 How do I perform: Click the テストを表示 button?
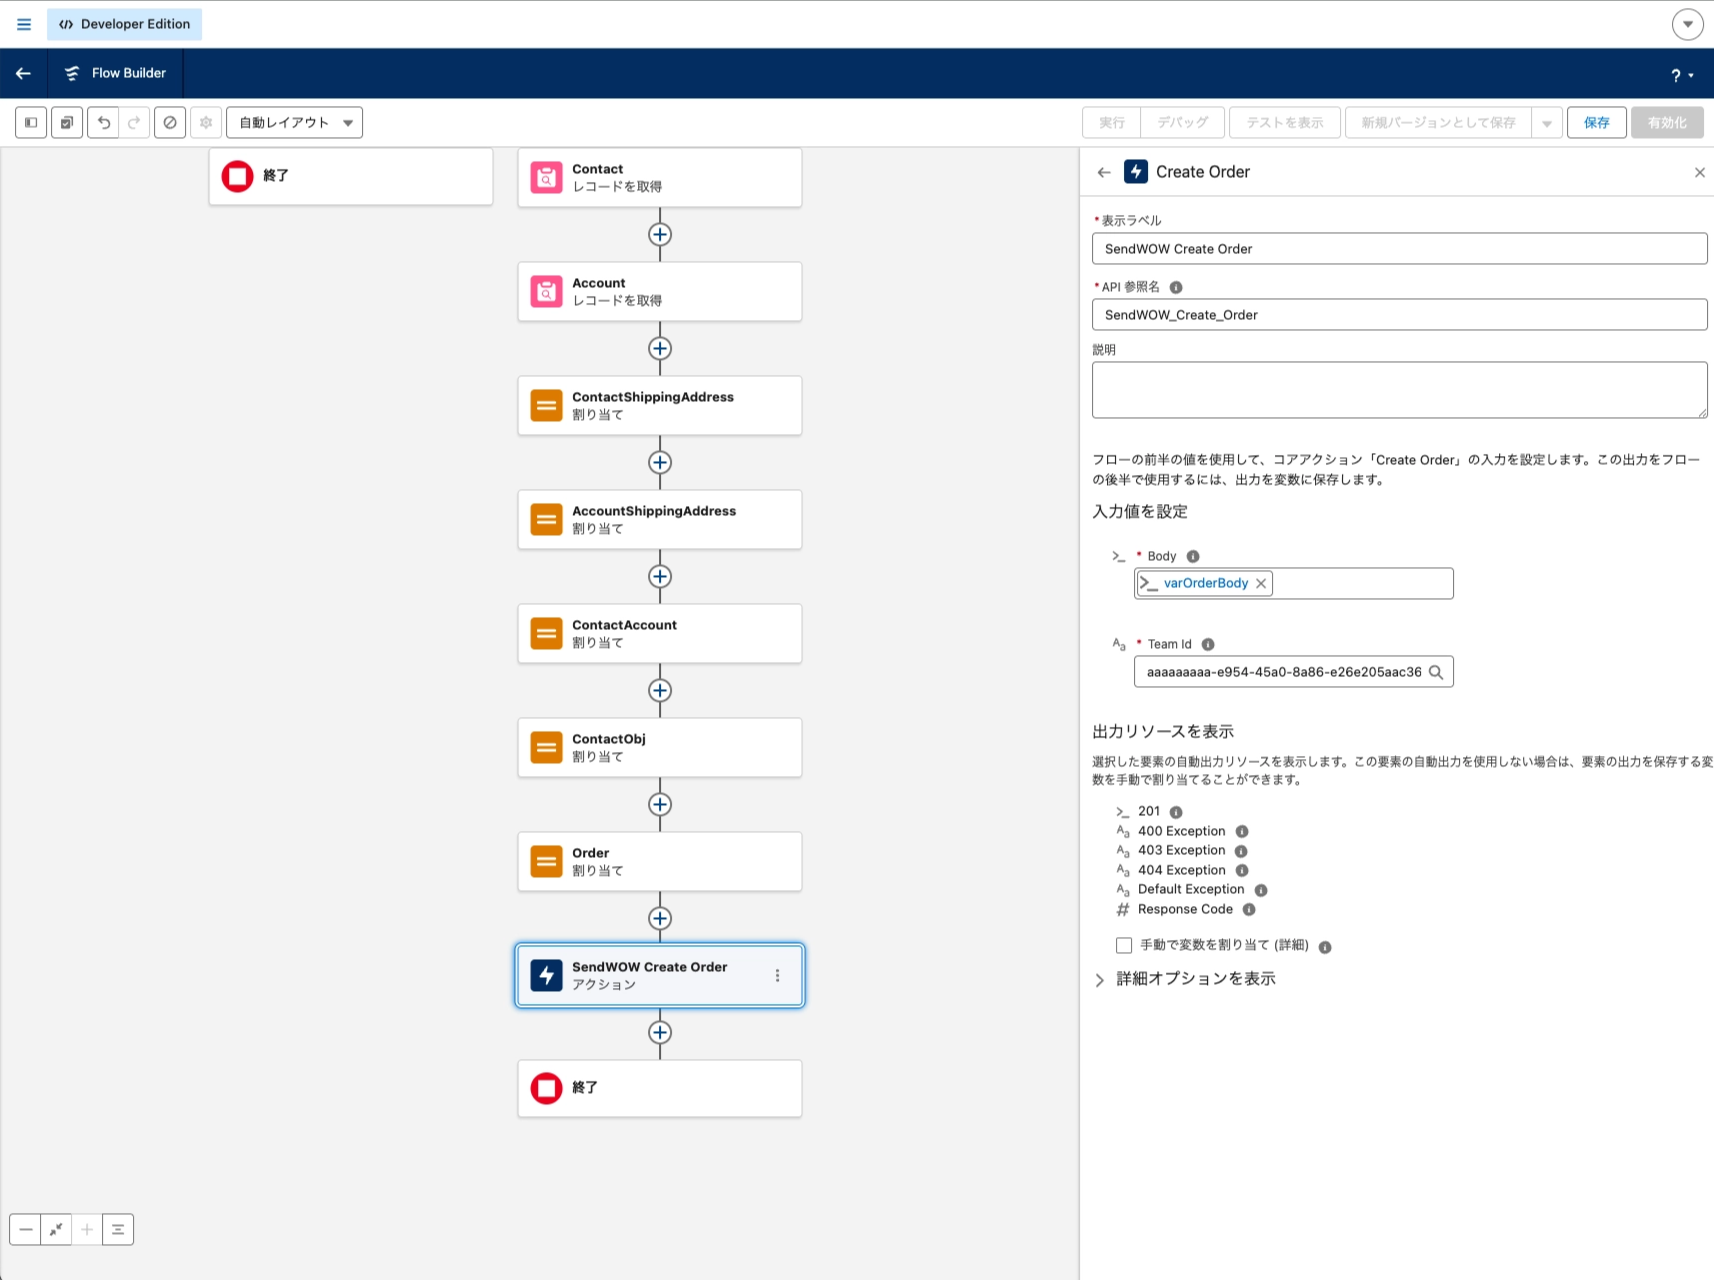[x=1285, y=122]
